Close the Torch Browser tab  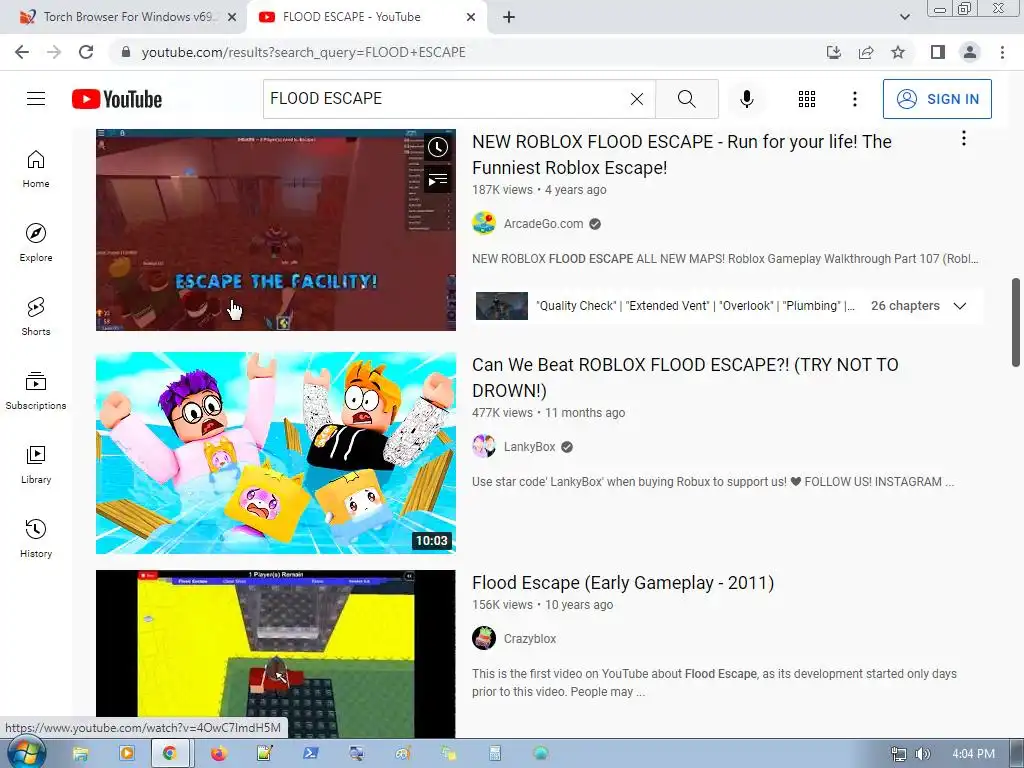(232, 17)
